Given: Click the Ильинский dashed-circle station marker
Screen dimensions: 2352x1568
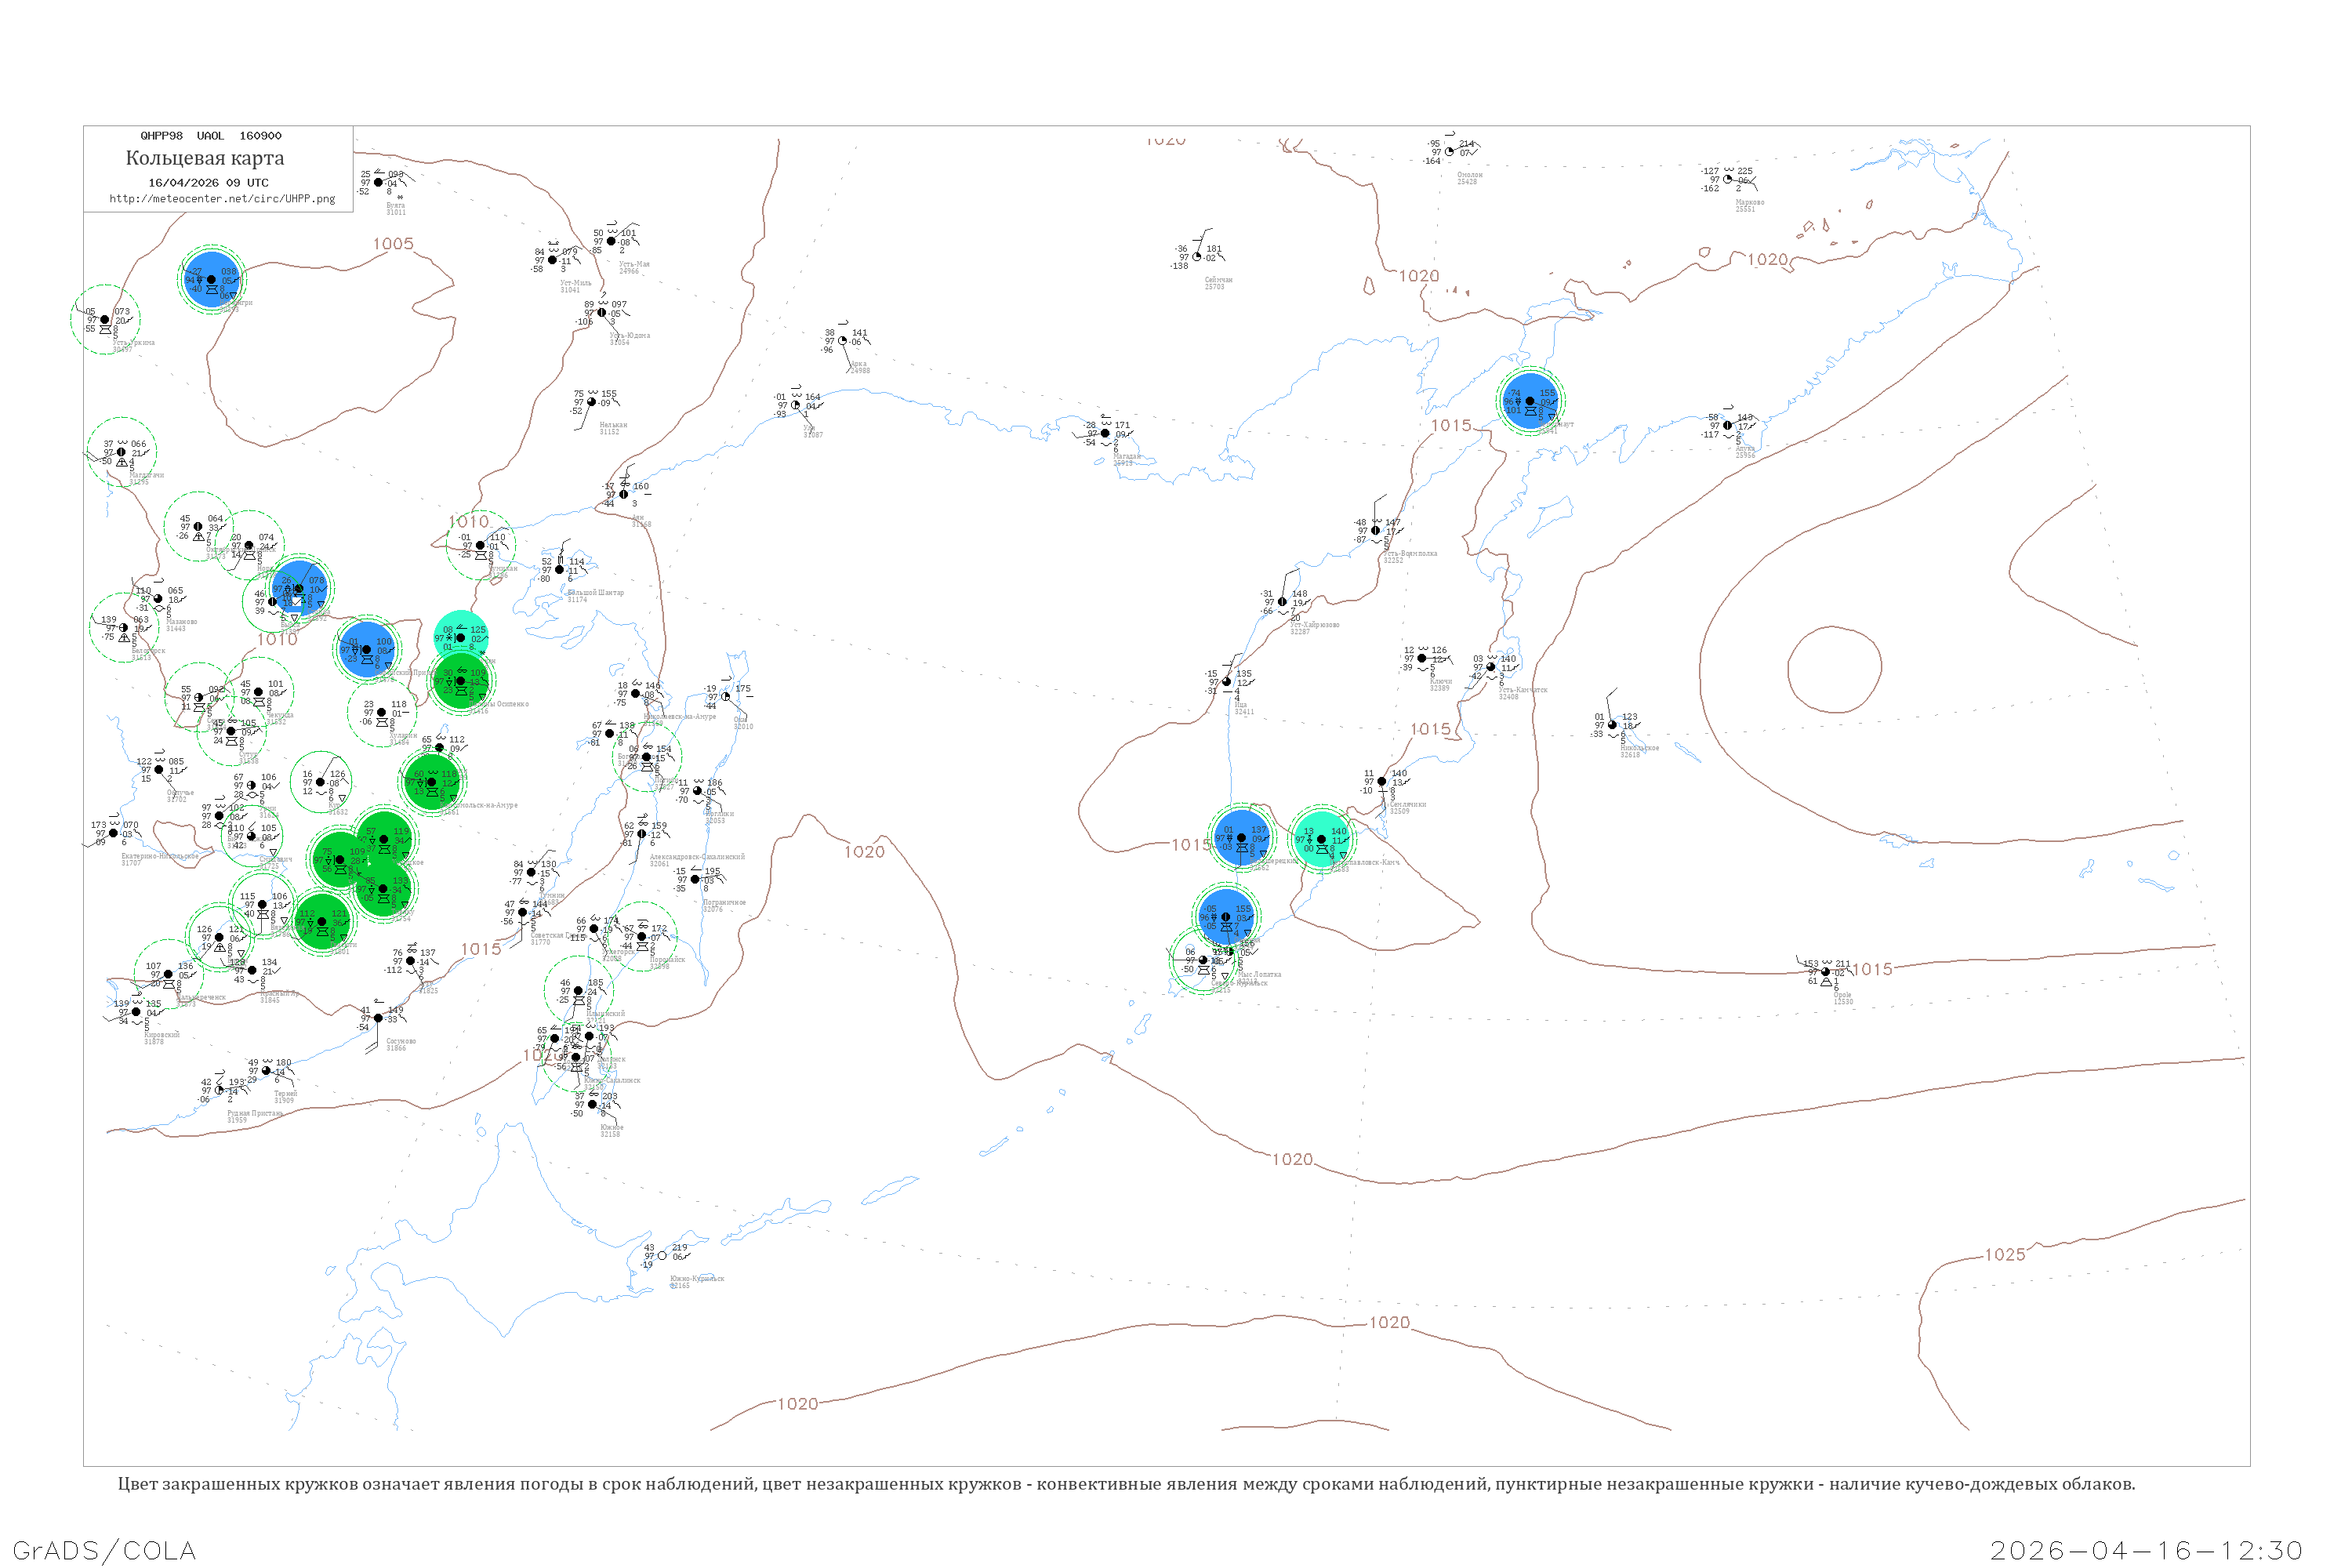Looking at the screenshot, I should [578, 991].
